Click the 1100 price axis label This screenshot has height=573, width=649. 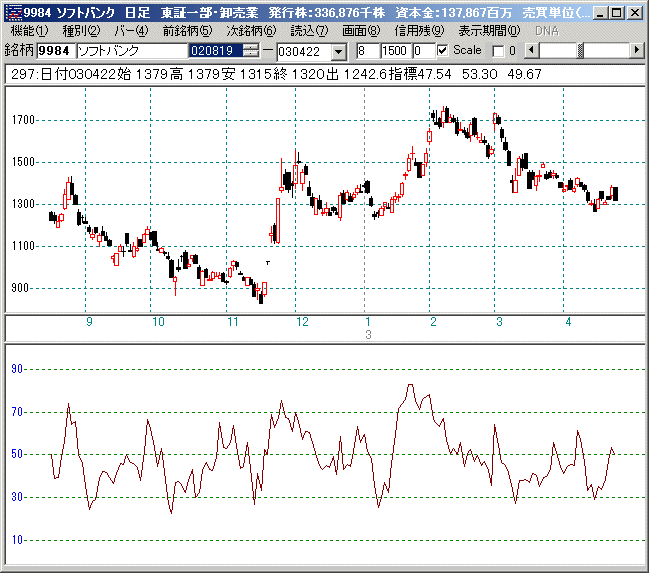tap(23, 246)
